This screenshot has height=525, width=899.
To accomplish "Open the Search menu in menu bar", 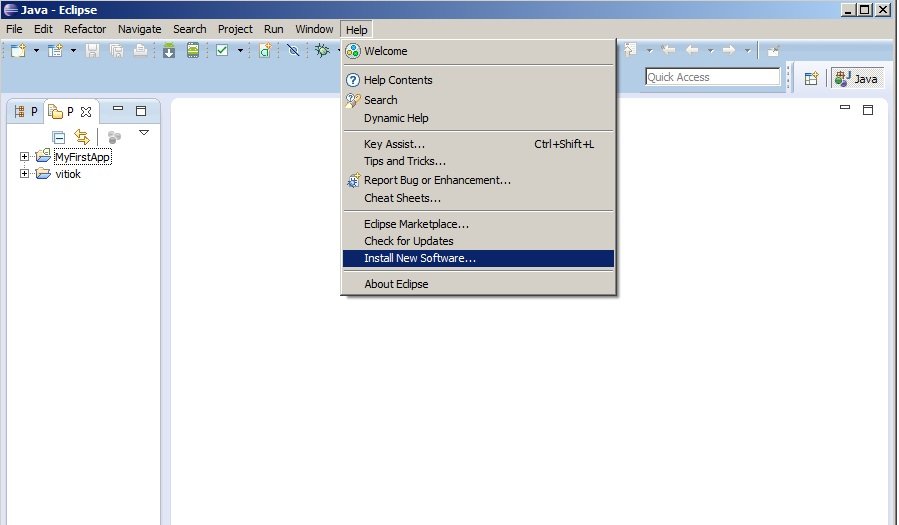I will point(190,29).
